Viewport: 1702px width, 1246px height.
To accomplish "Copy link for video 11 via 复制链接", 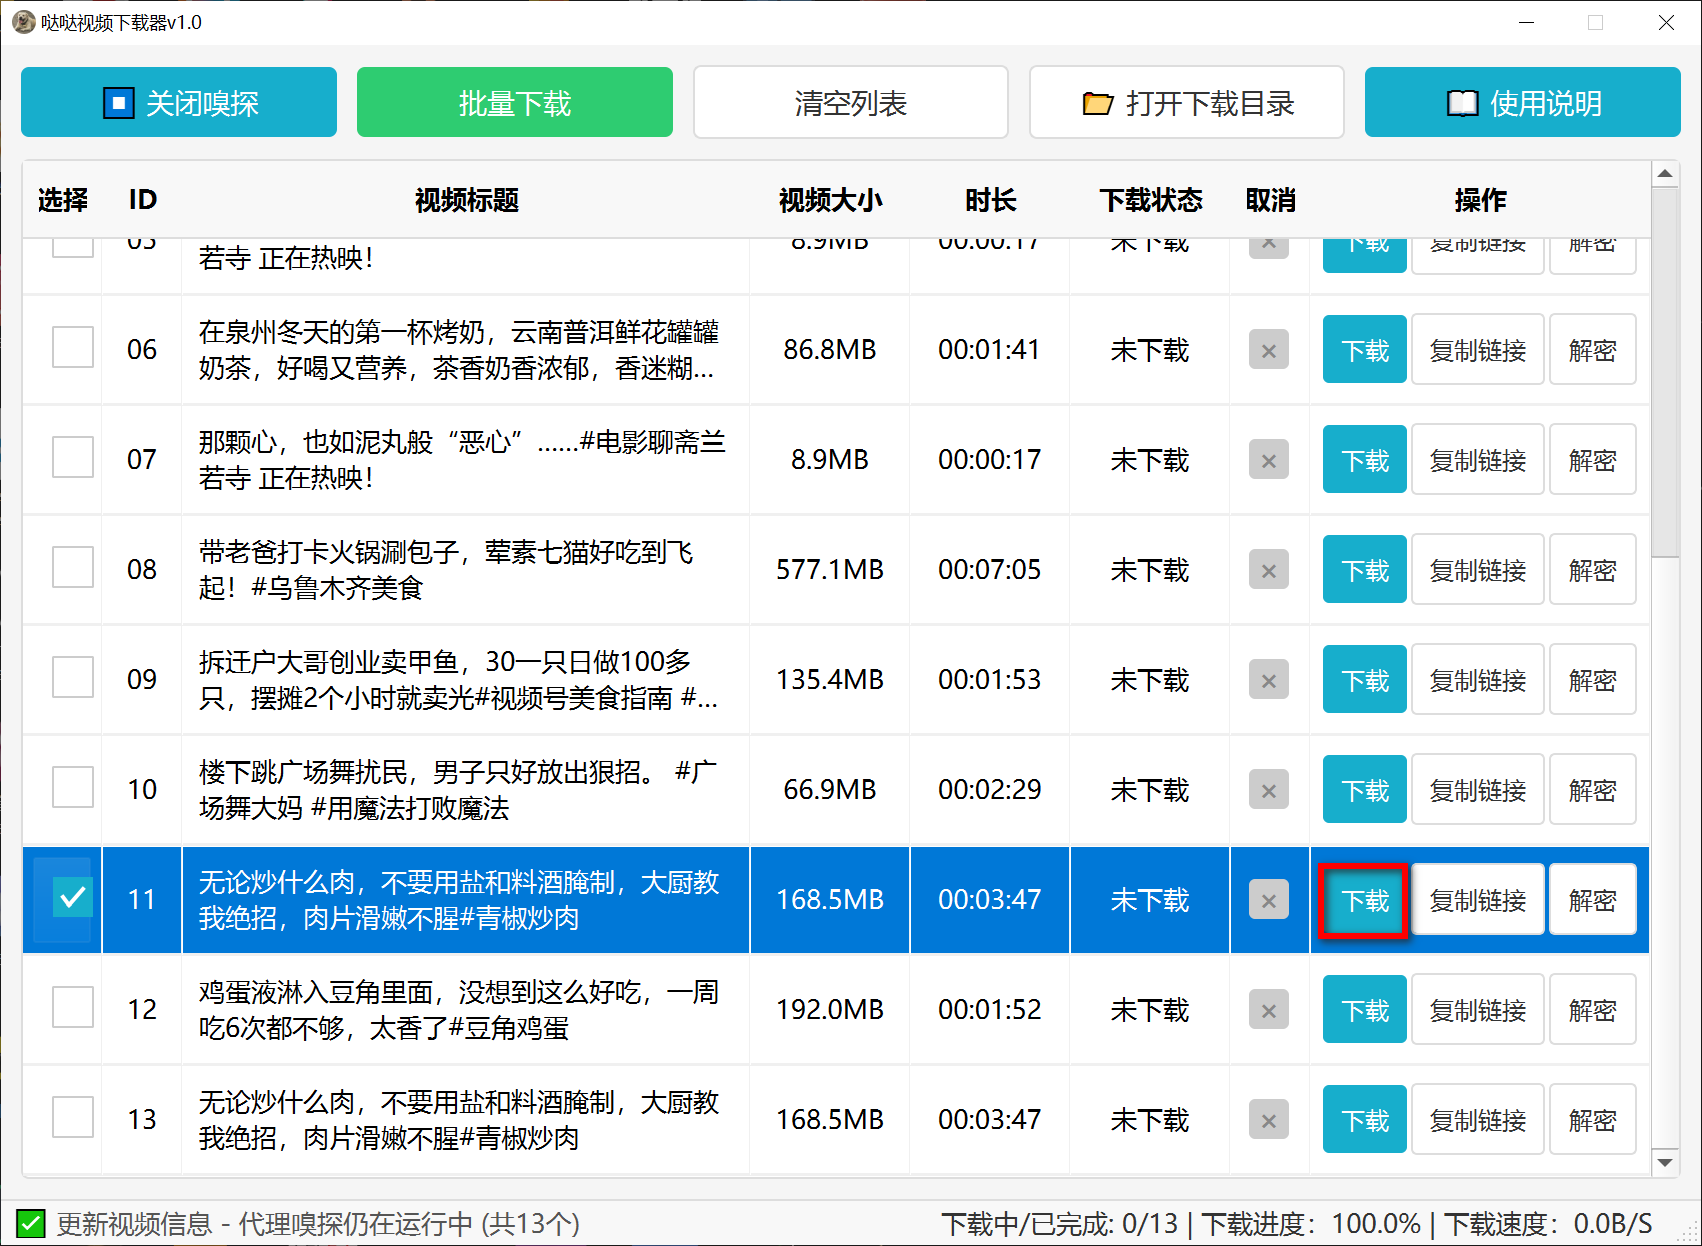I will click(1478, 900).
